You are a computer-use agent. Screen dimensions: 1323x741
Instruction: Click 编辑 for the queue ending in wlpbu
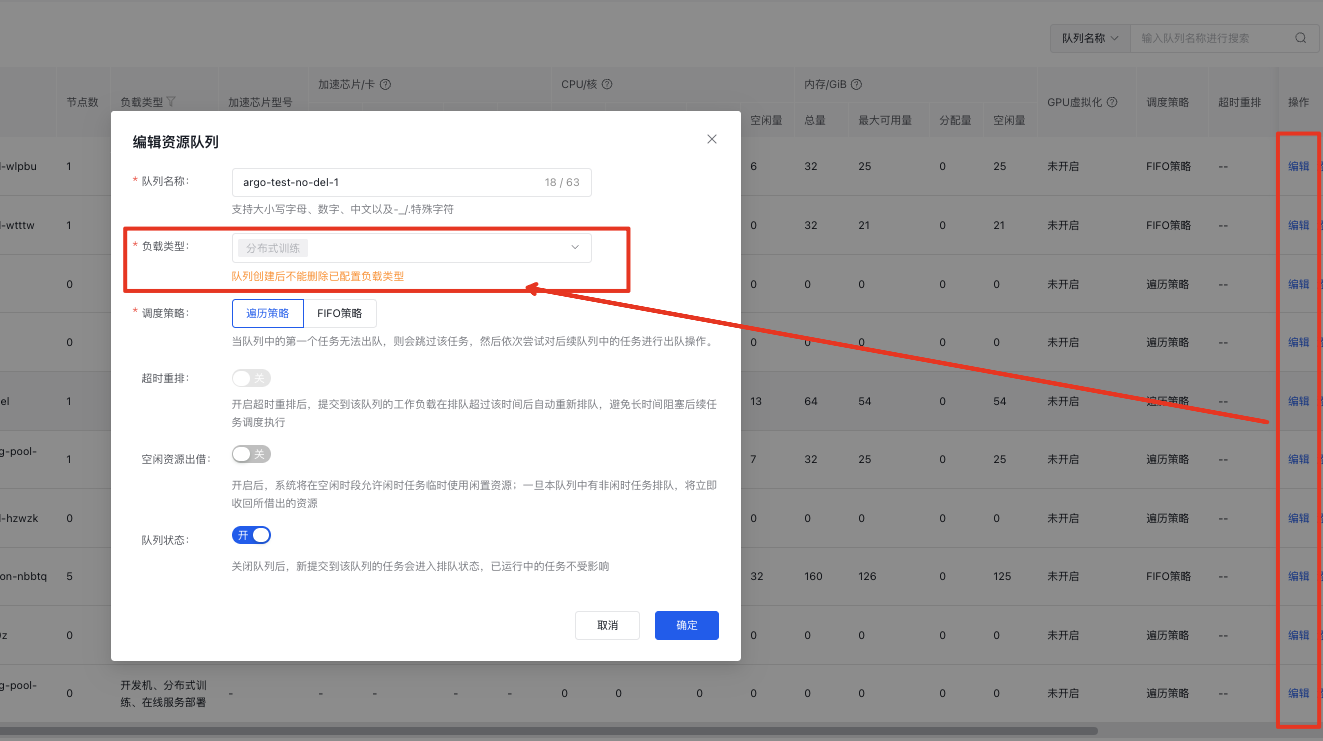pos(1298,166)
